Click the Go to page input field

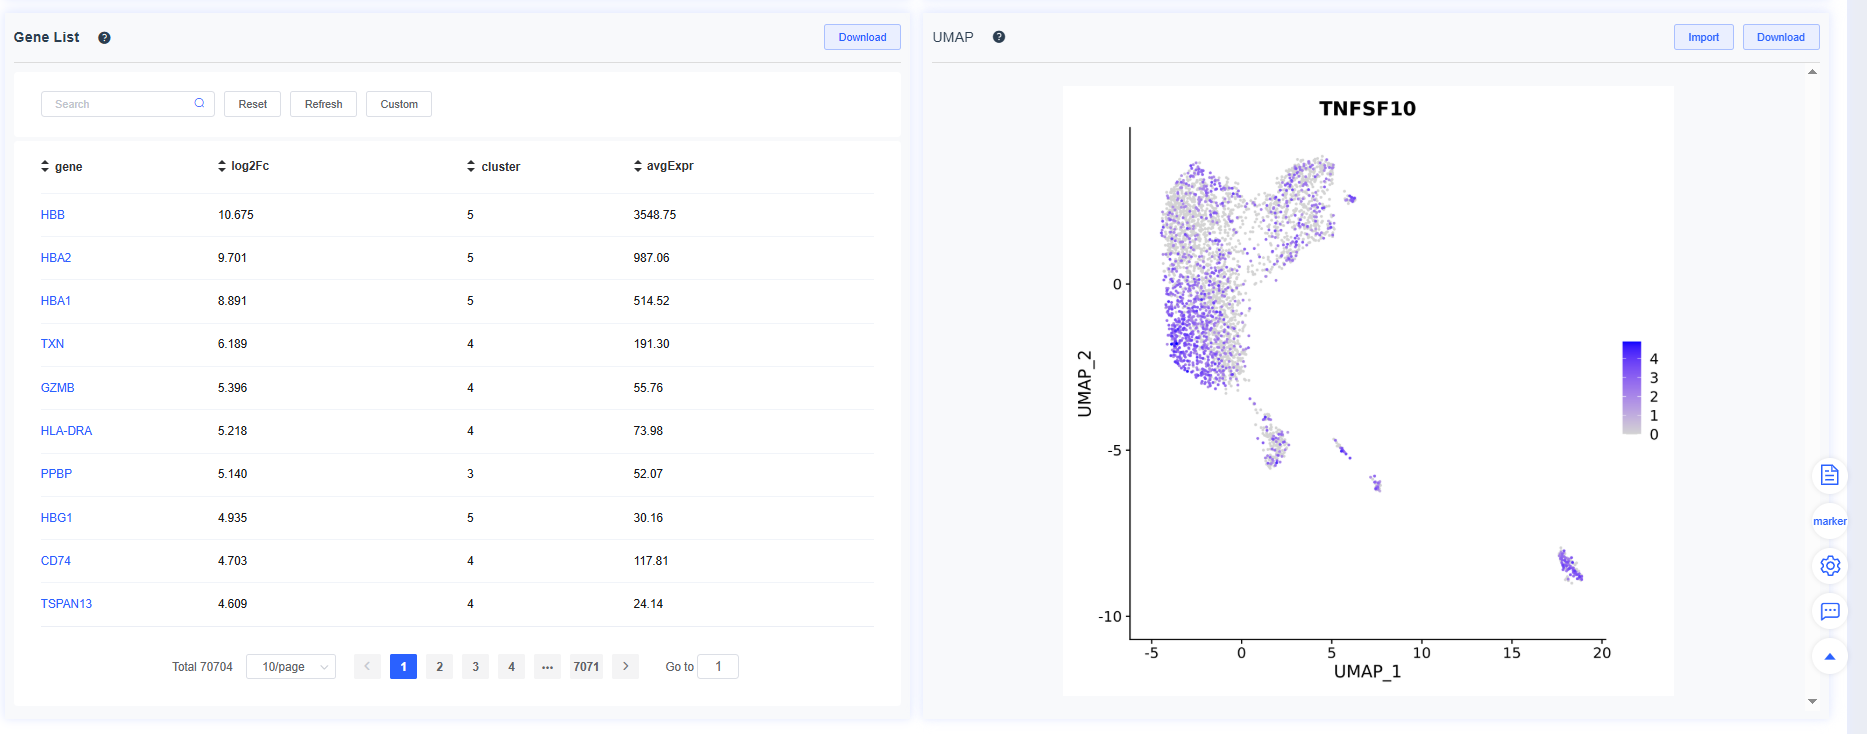717,667
